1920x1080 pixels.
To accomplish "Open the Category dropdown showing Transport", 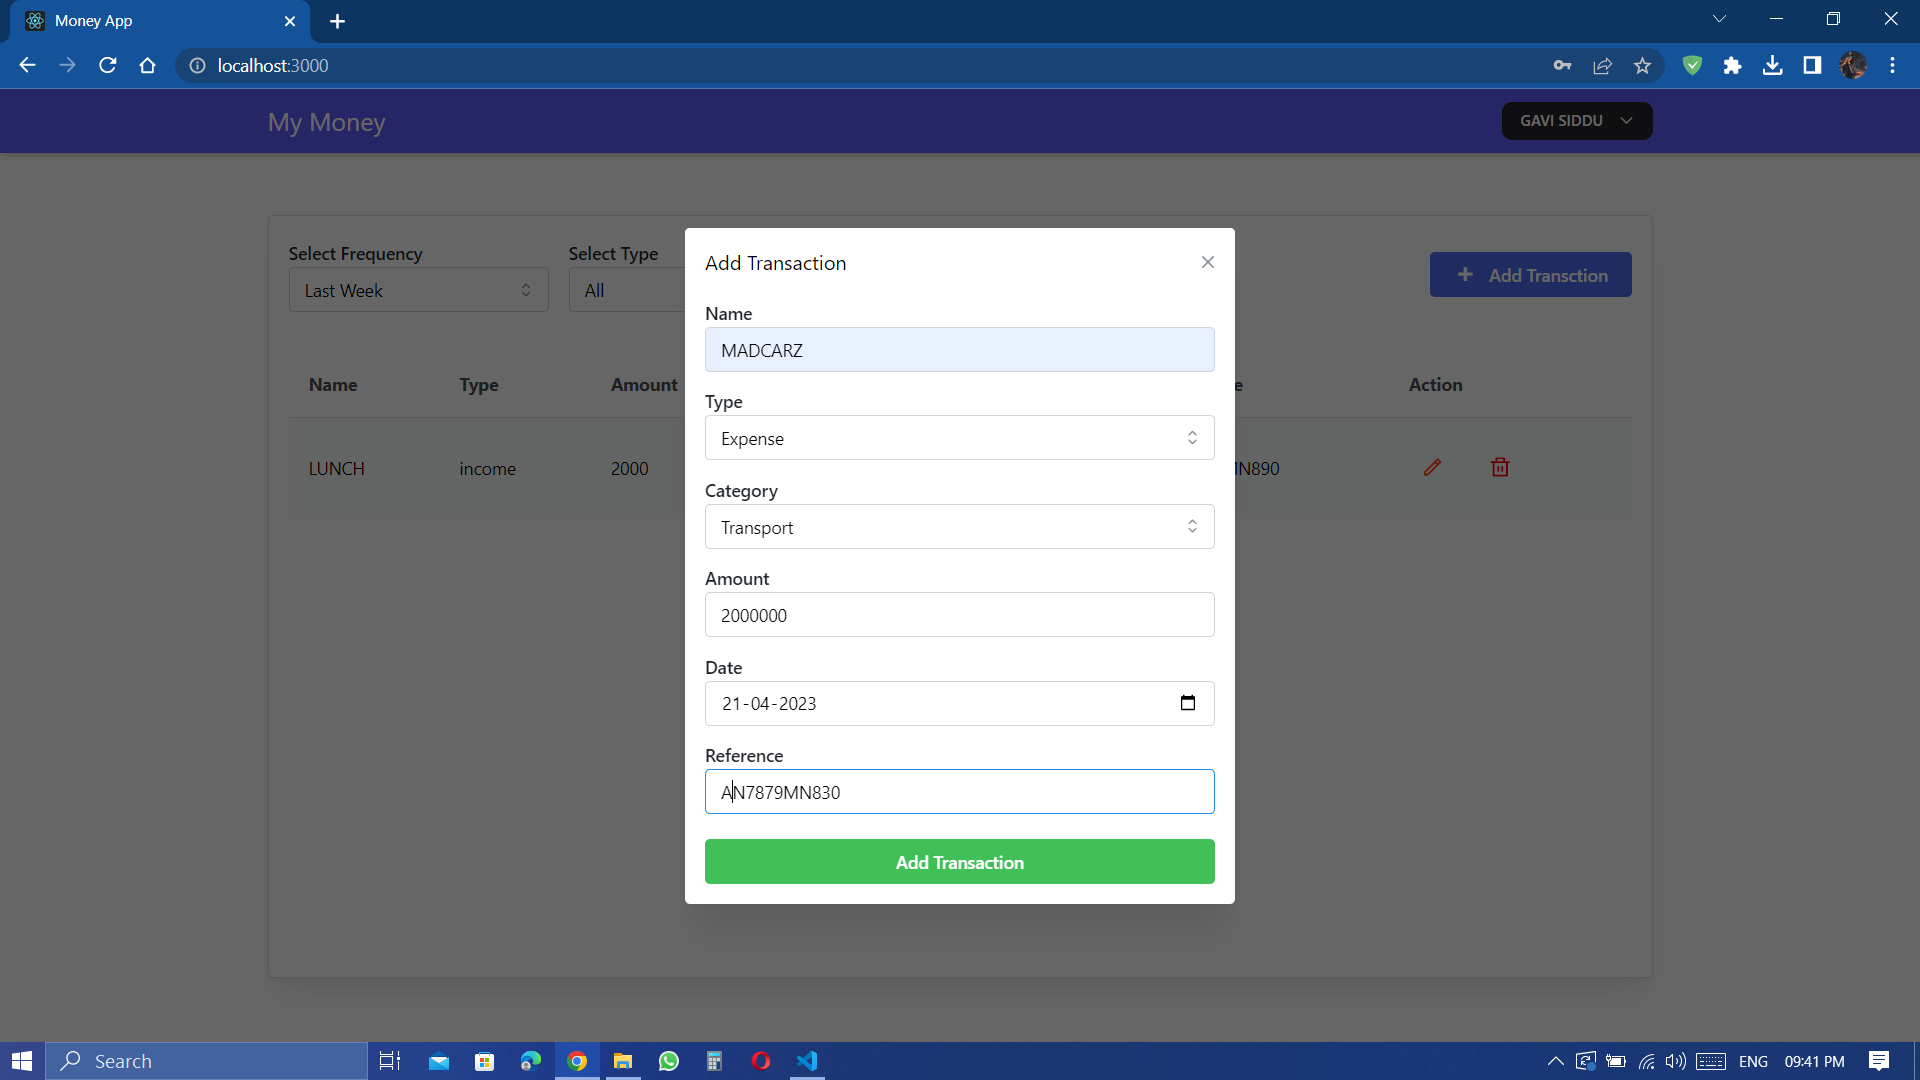I will pyautogui.click(x=959, y=526).
